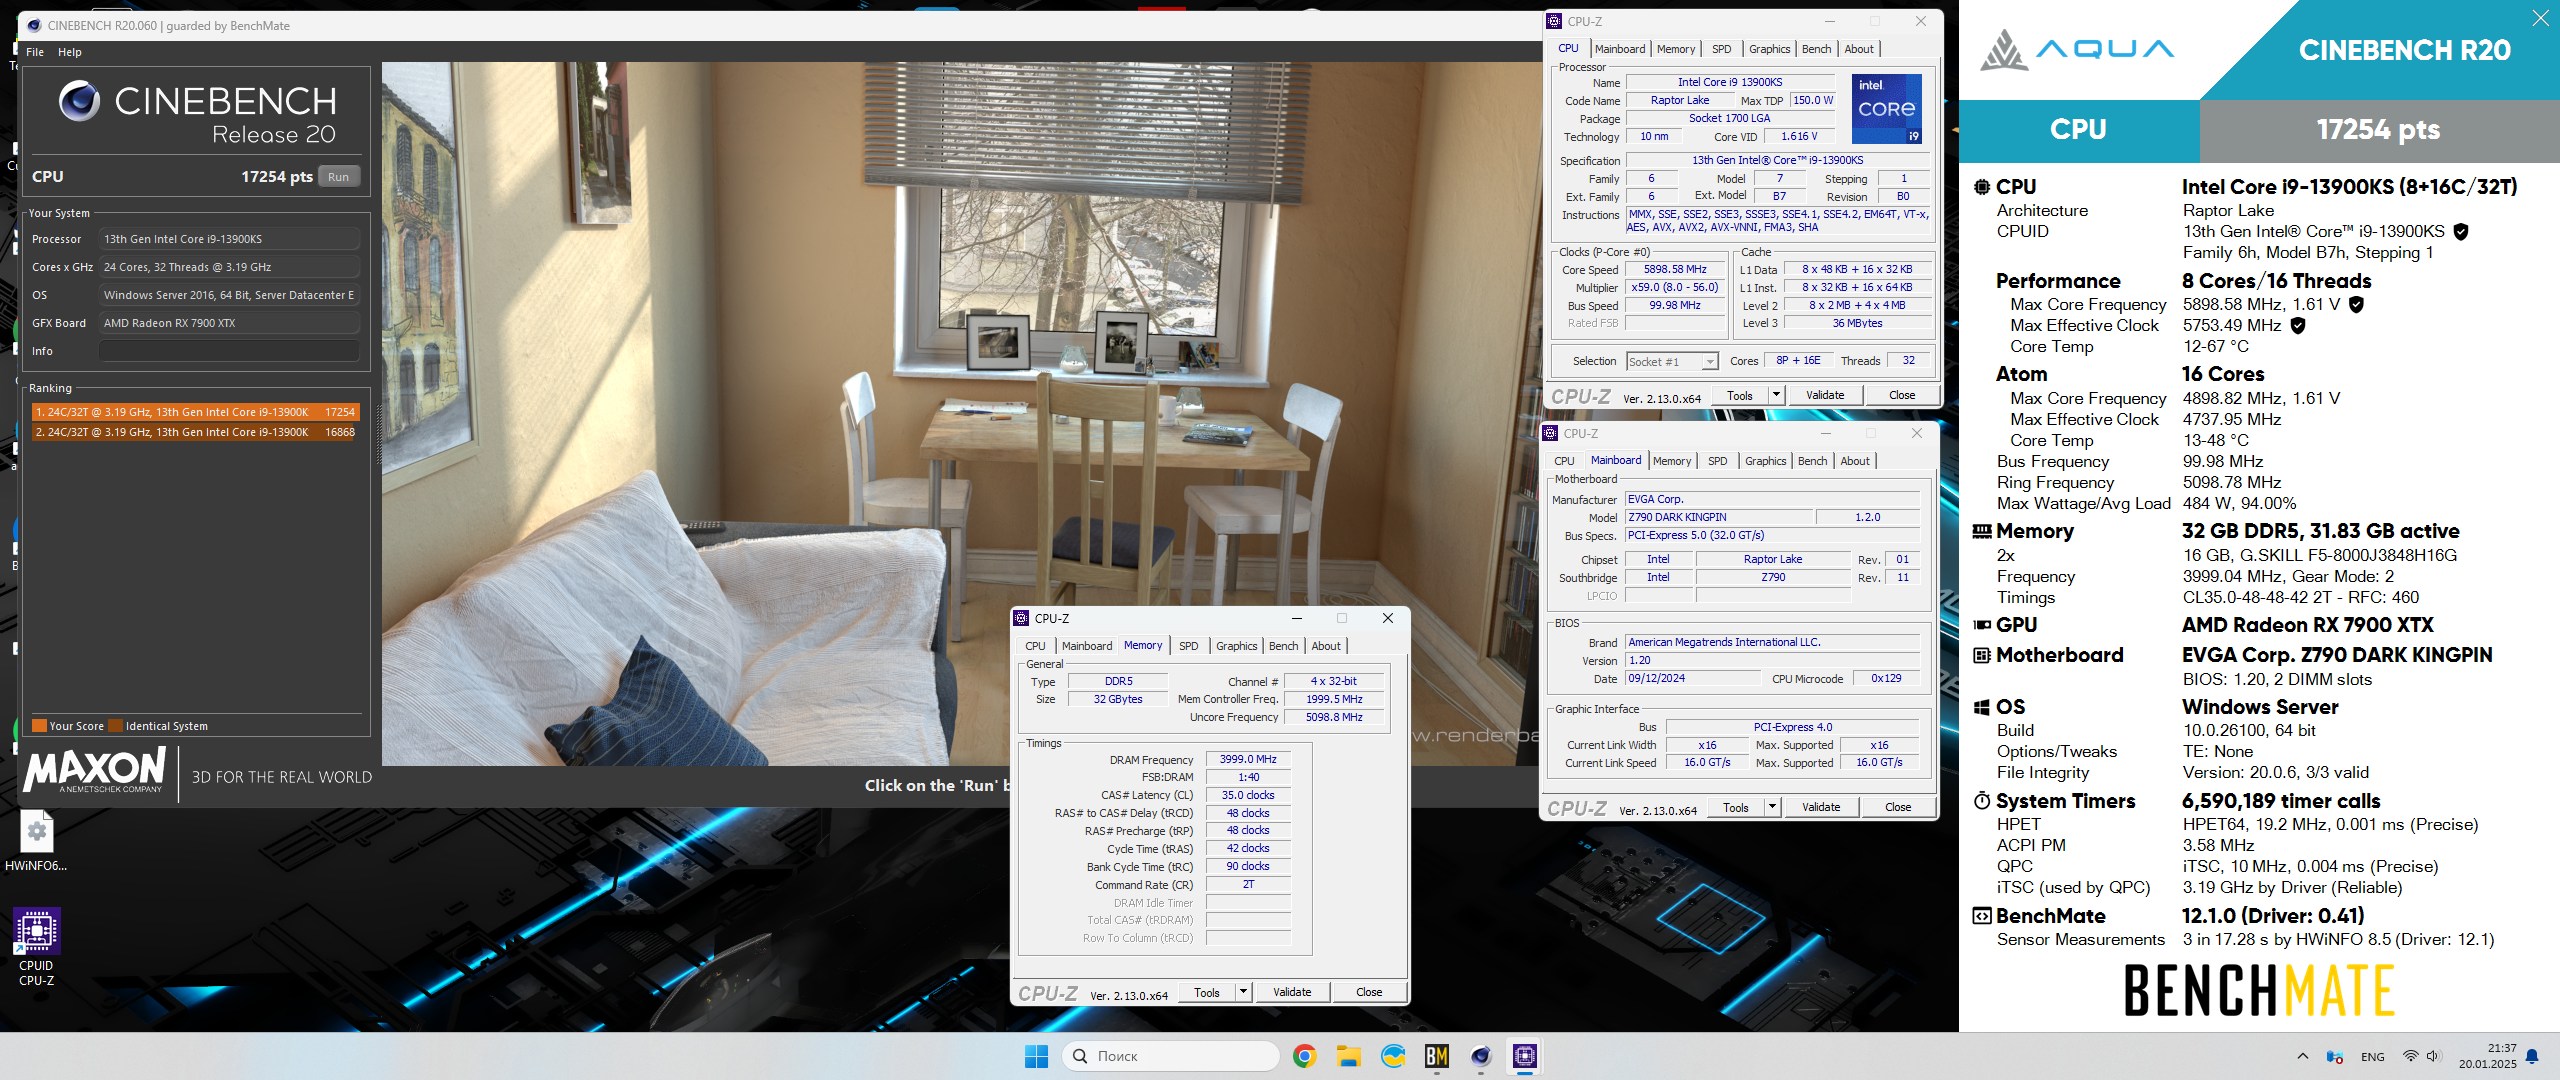Open Graphics tab in top CPU-Z window

[1770, 49]
